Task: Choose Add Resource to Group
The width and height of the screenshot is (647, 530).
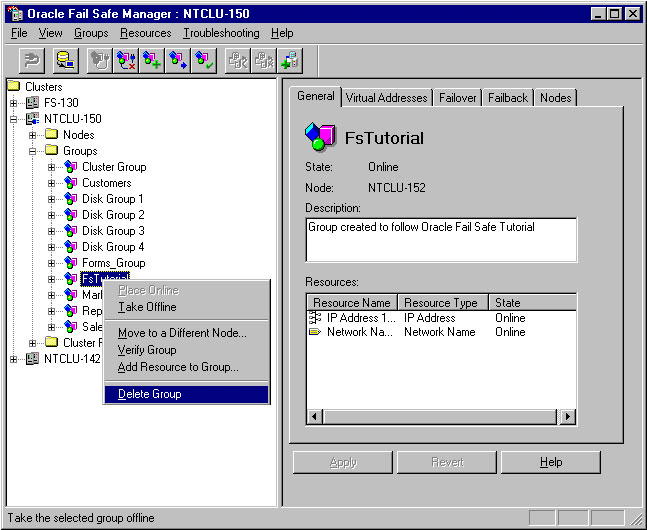Action: tap(187, 367)
